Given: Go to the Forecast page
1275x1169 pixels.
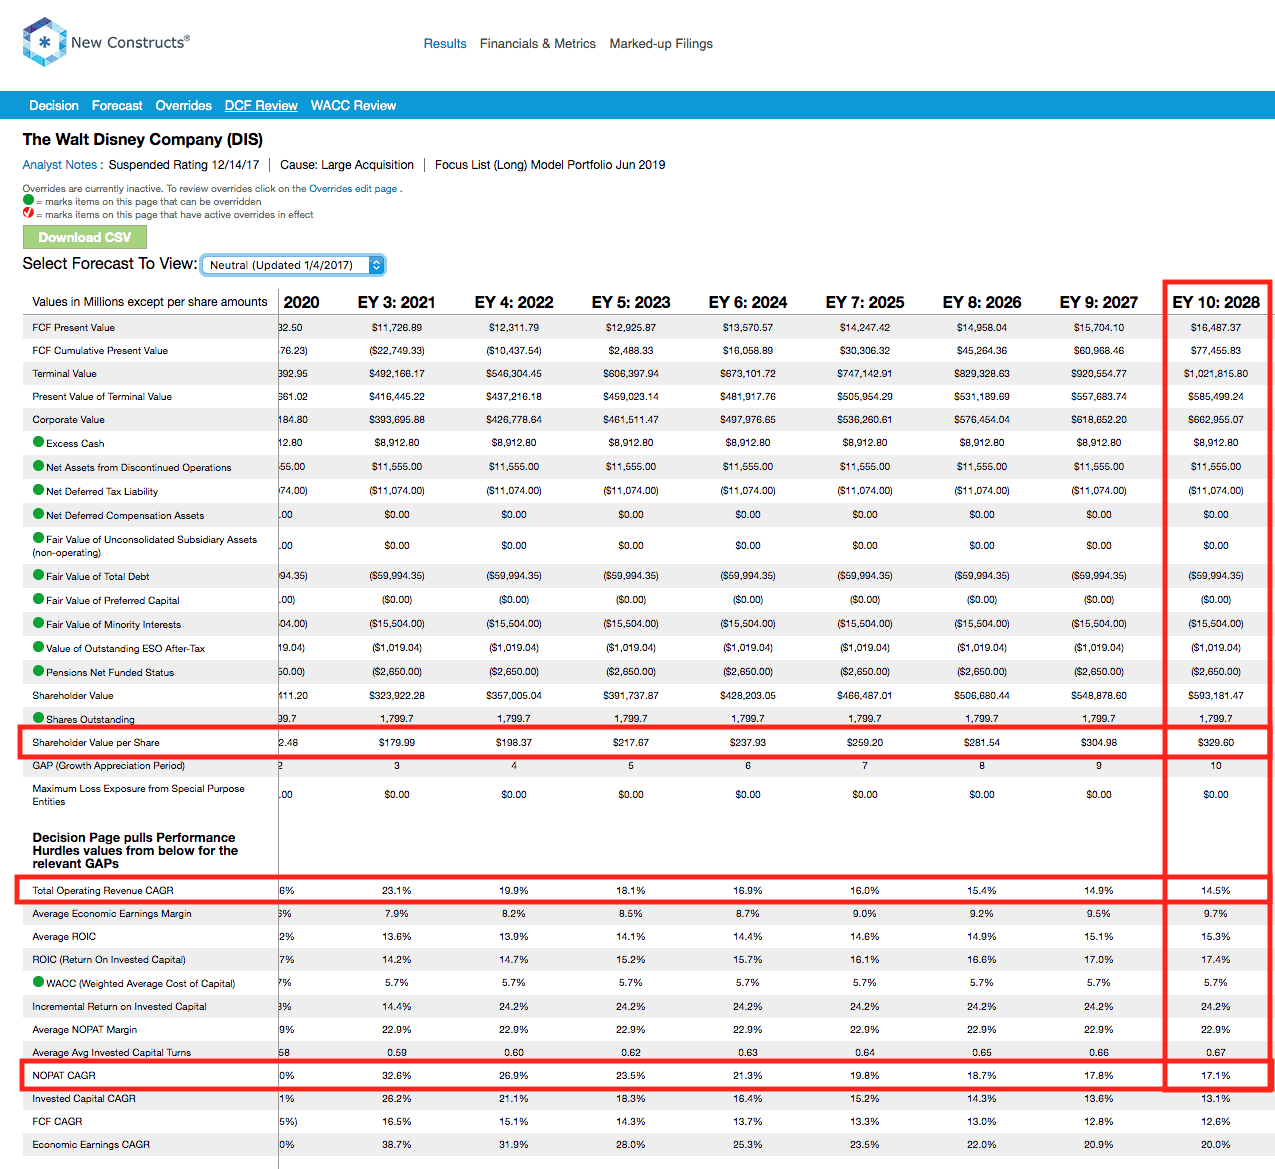Looking at the screenshot, I should click(x=117, y=105).
